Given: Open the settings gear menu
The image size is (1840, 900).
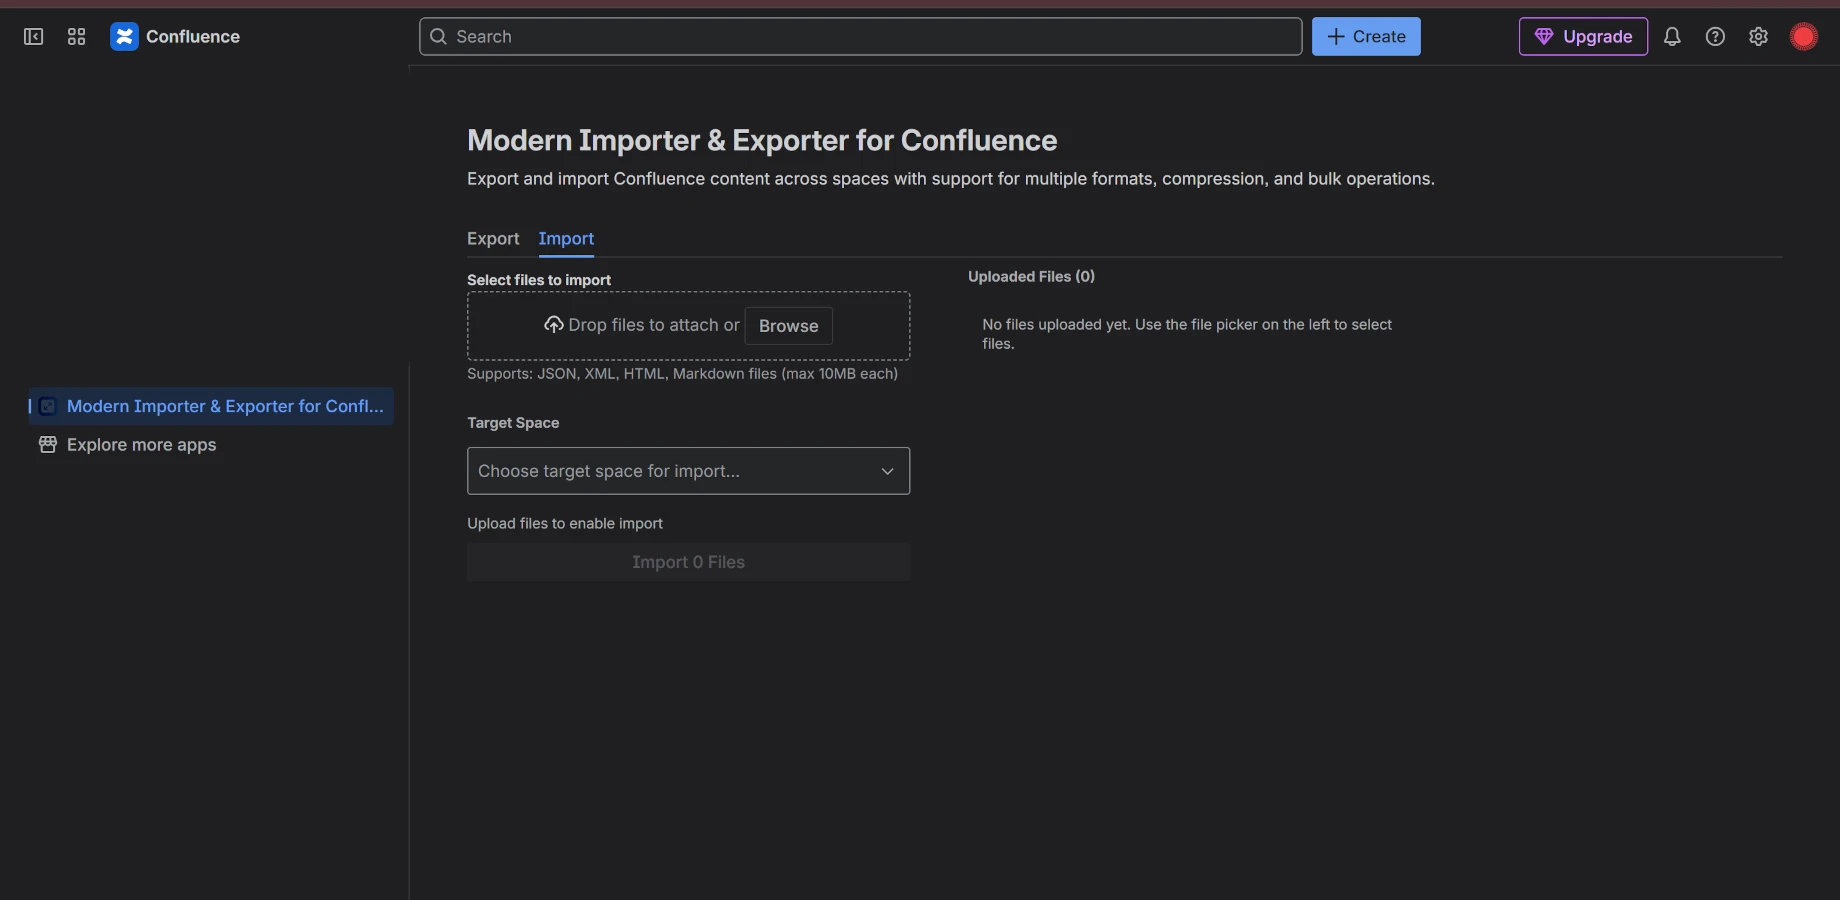Looking at the screenshot, I should tap(1758, 37).
